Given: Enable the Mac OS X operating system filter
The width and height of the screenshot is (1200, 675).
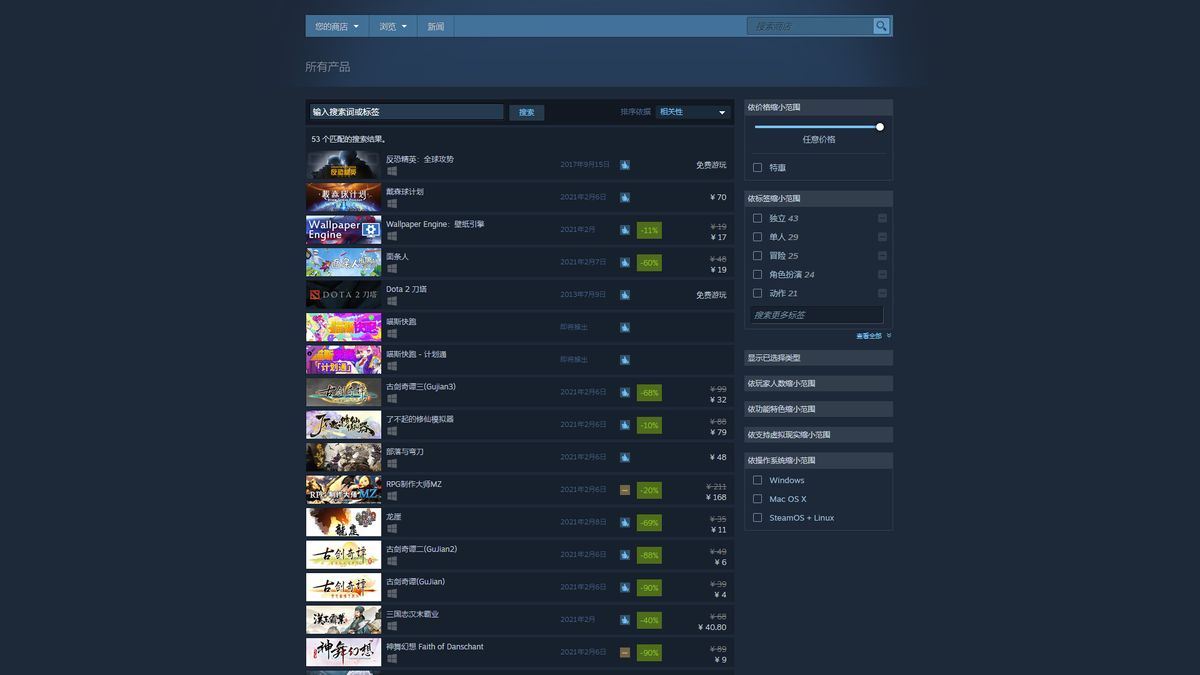Looking at the screenshot, I should (x=757, y=498).
